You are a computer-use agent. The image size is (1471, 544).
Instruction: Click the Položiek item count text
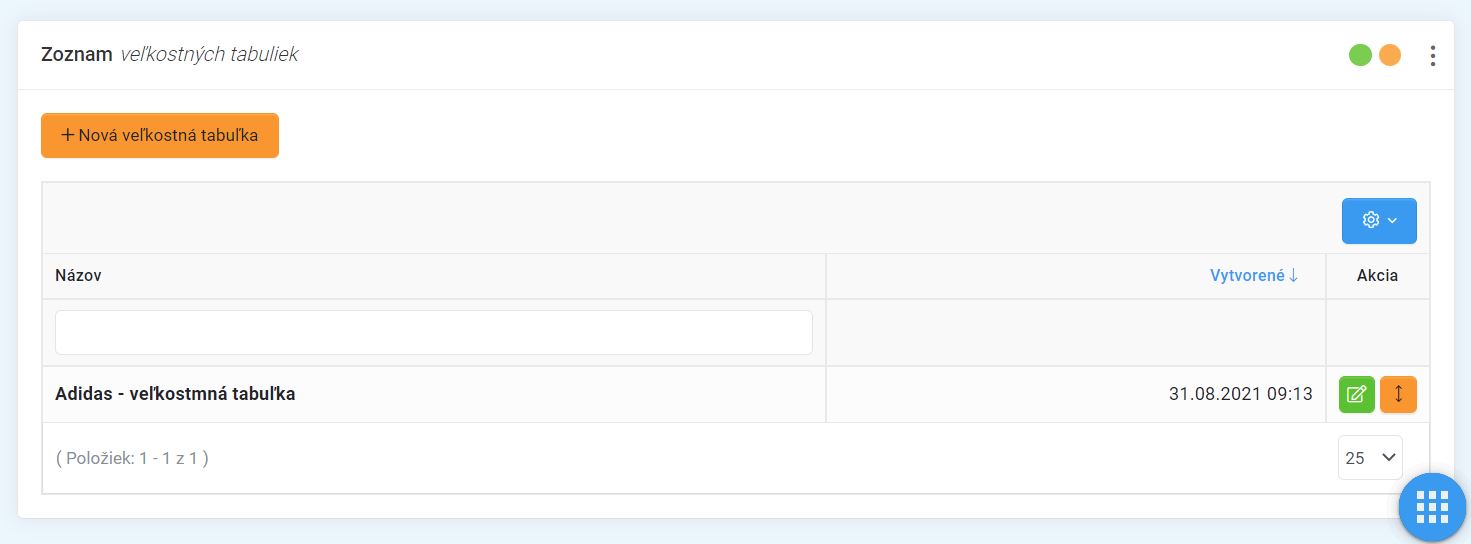click(x=132, y=459)
